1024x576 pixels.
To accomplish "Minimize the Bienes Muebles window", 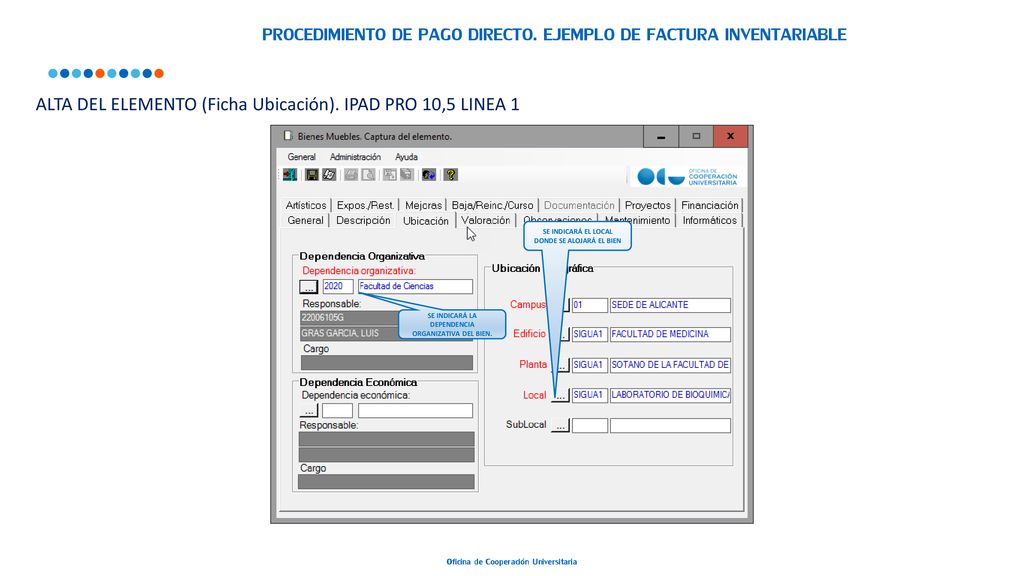I will pos(661,136).
